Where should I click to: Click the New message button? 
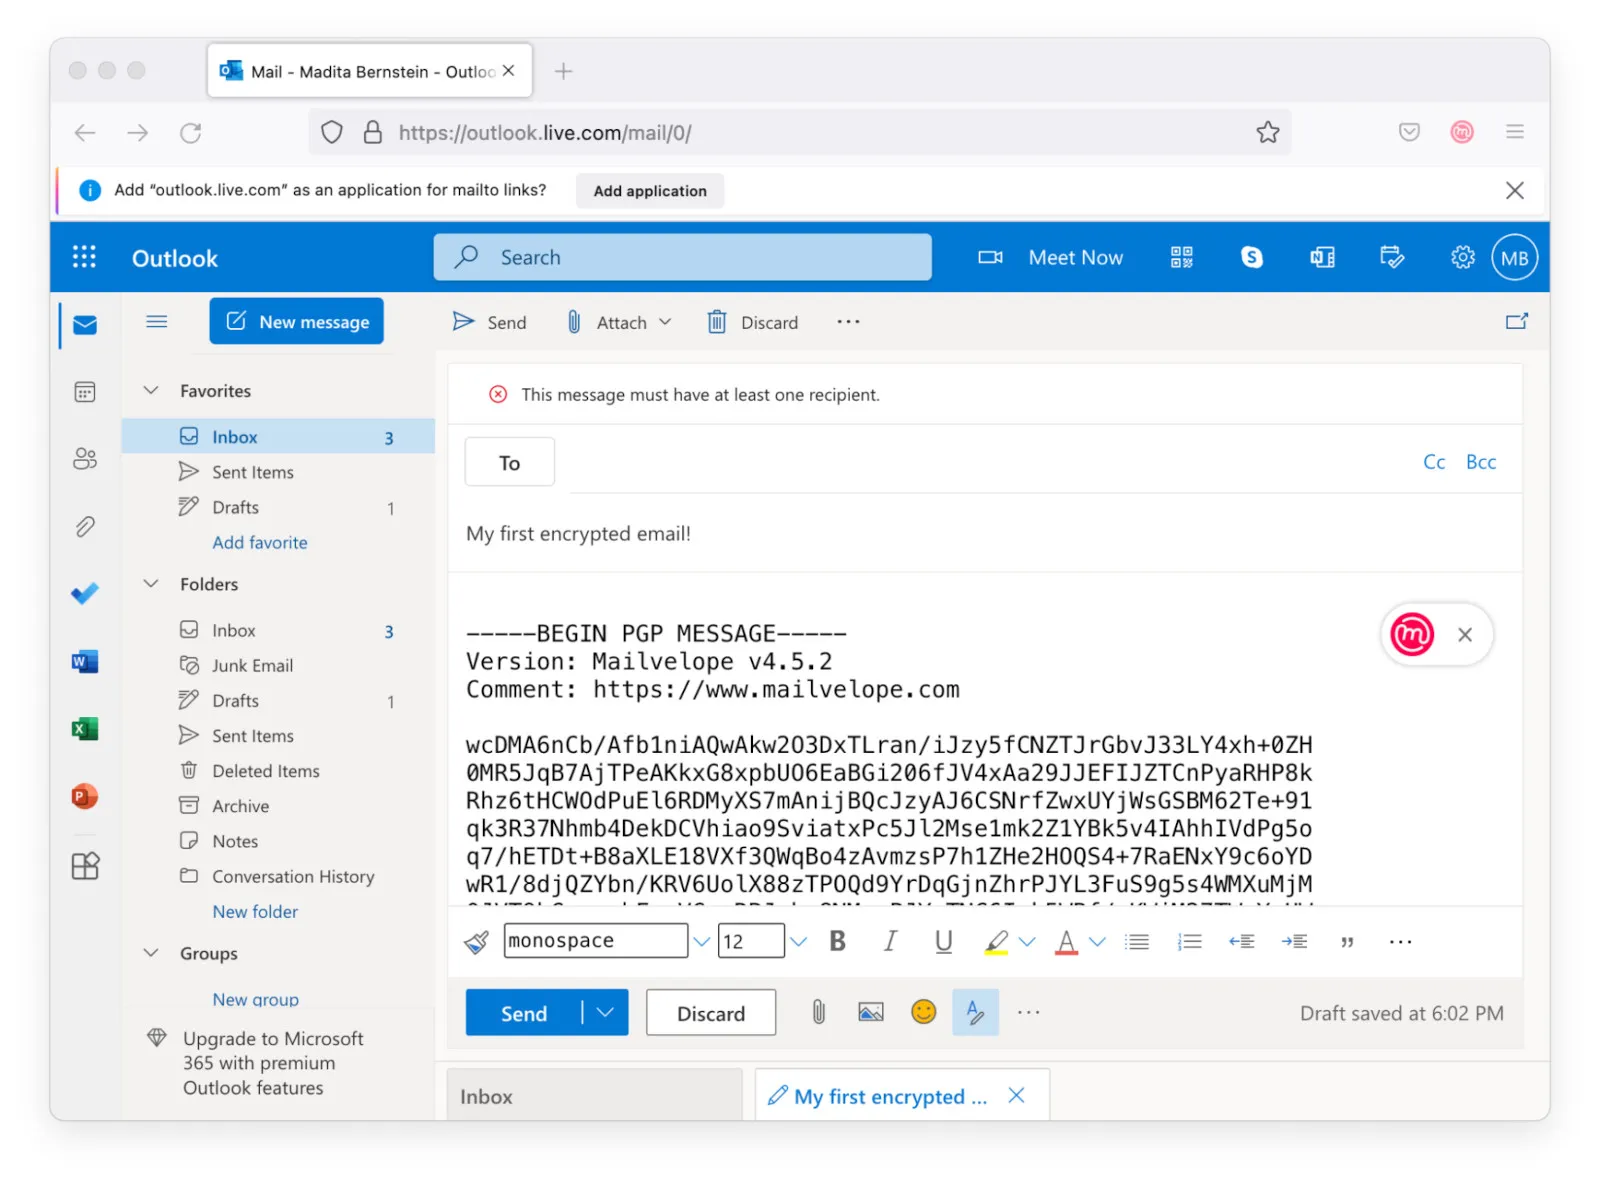[296, 321]
